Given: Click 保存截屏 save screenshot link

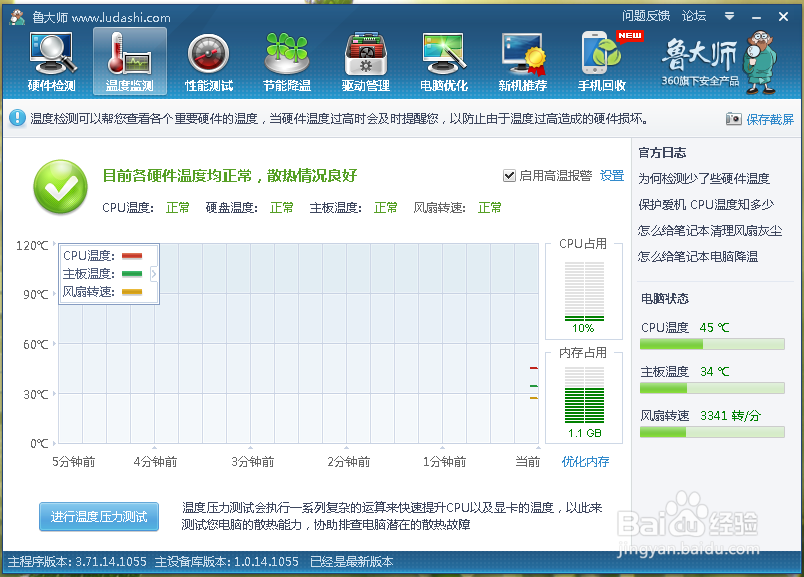Looking at the screenshot, I should tap(770, 120).
